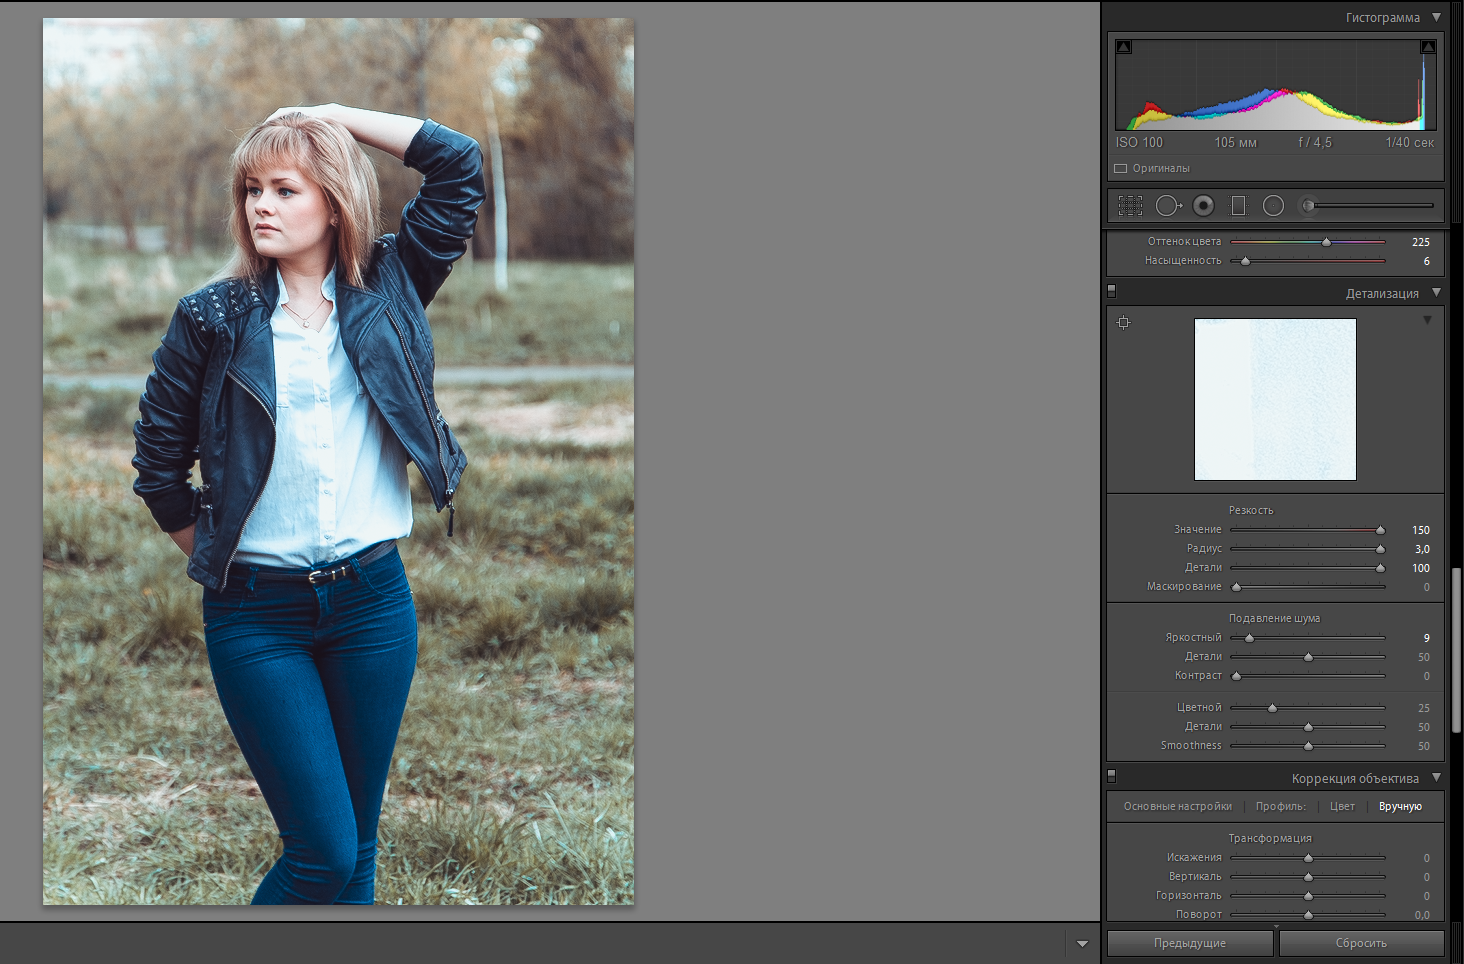Adjust the Маскирование slider

point(1236,587)
